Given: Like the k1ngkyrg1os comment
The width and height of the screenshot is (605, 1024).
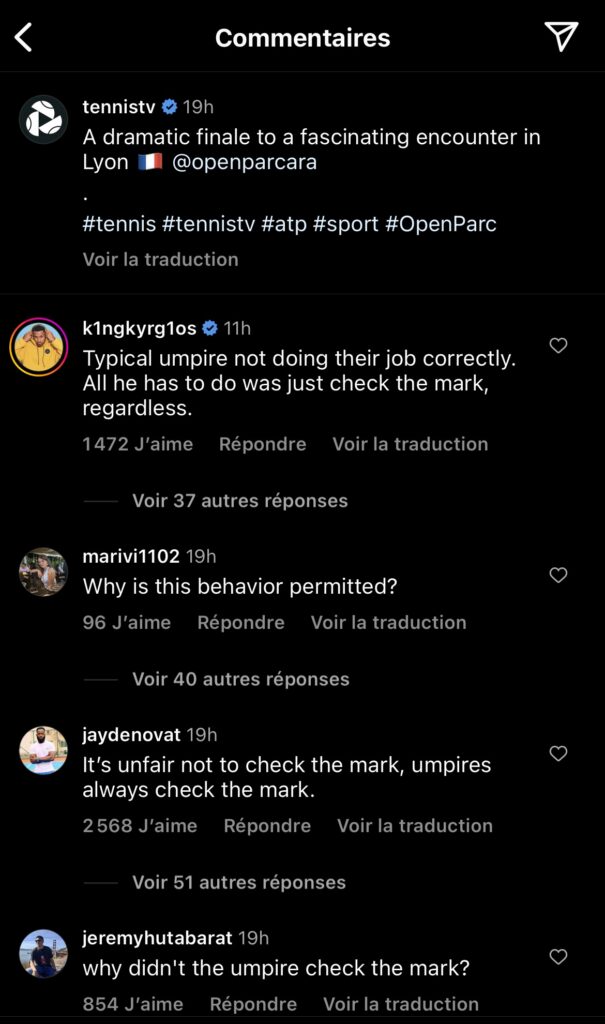Looking at the screenshot, I should [x=559, y=346].
